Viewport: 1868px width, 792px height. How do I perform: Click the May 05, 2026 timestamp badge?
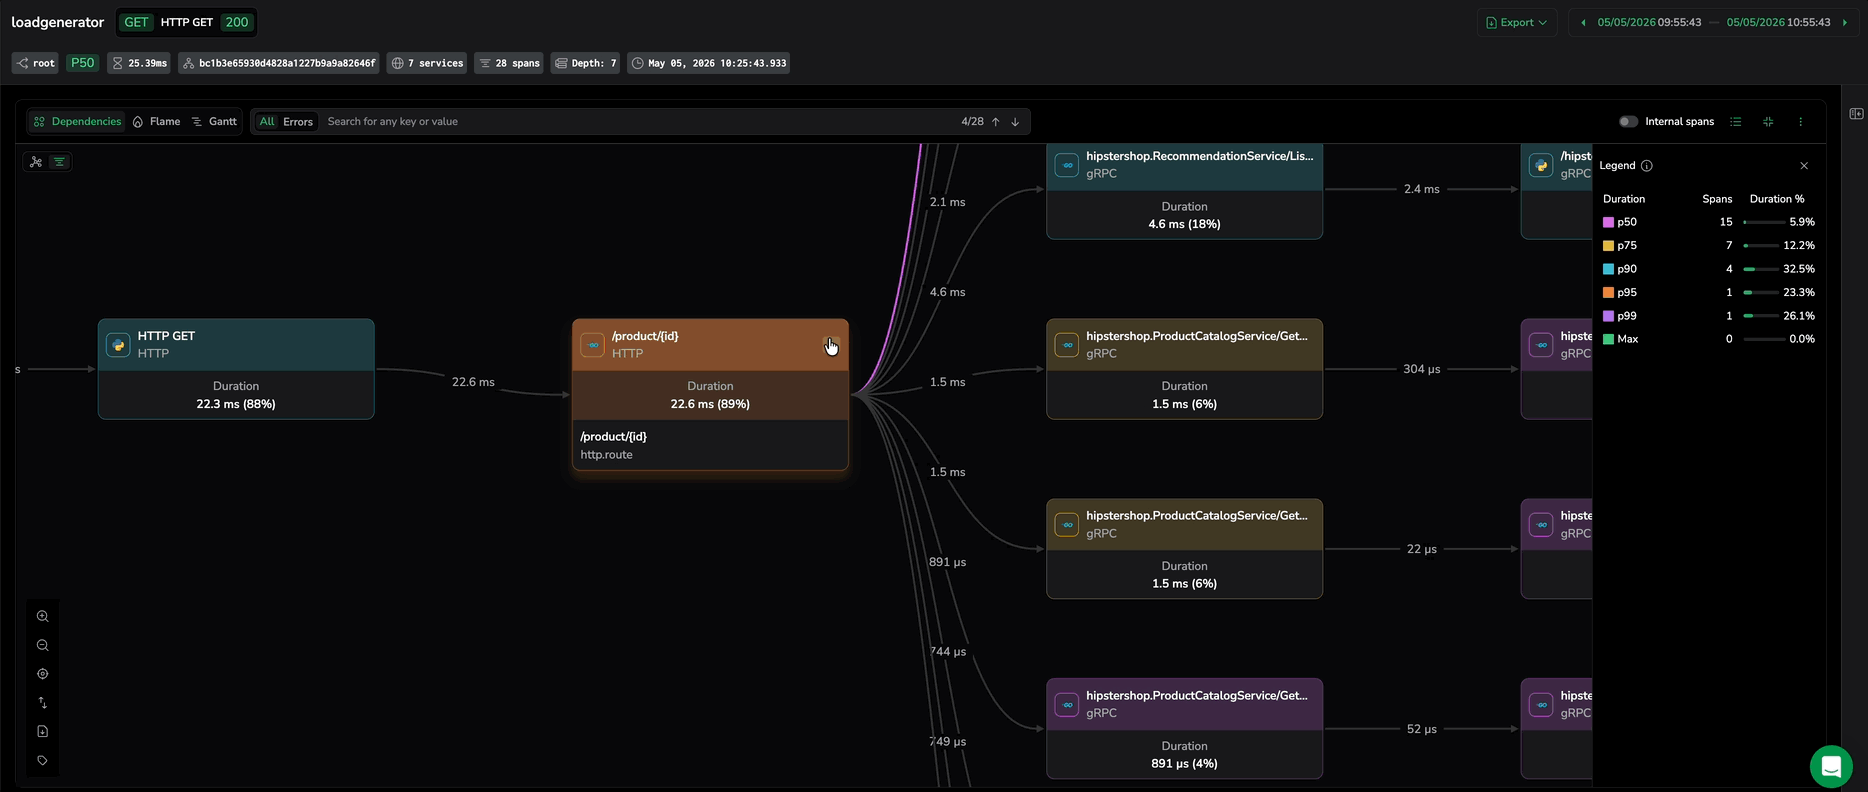pyautogui.click(x=709, y=63)
